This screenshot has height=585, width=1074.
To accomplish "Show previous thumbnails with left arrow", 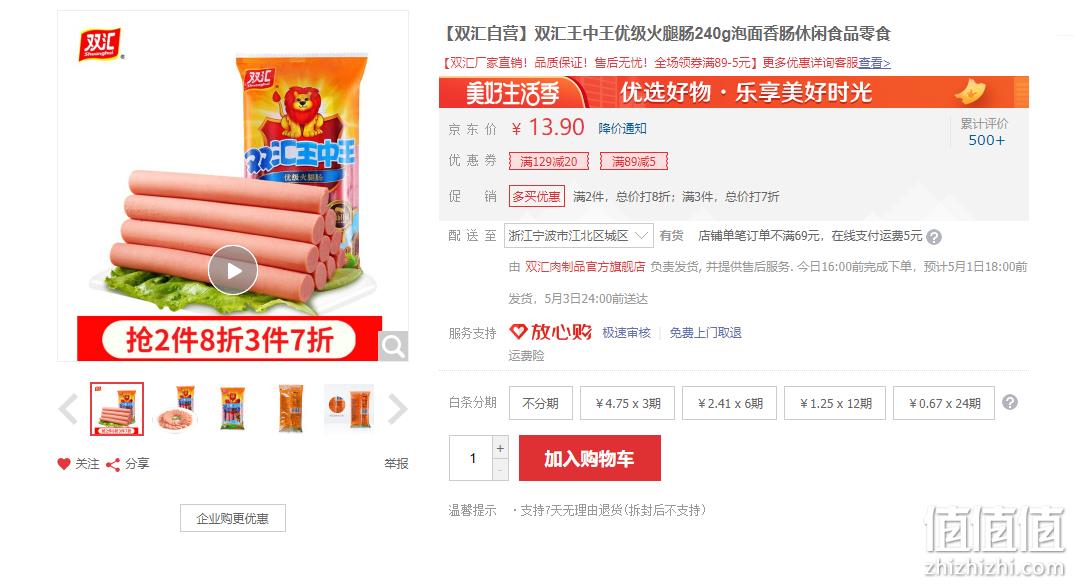I will [x=68, y=410].
